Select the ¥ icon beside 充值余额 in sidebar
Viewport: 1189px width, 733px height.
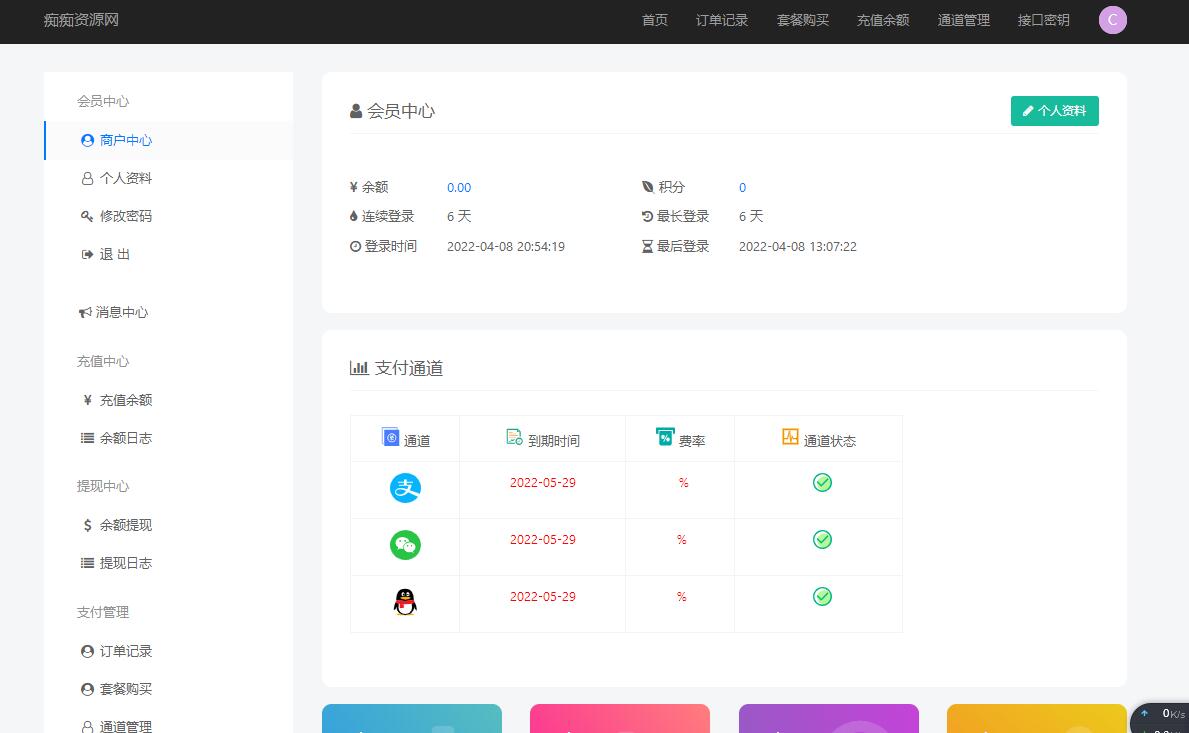[87, 400]
